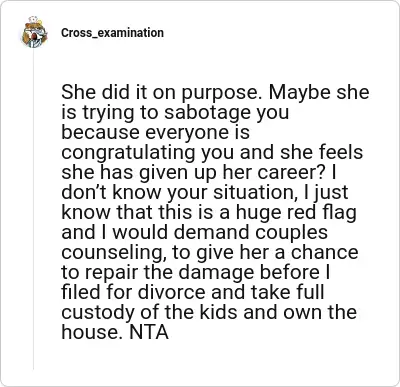400x387 pixels.
Task: Click the words "filed for divorce"
Action: 133,292
